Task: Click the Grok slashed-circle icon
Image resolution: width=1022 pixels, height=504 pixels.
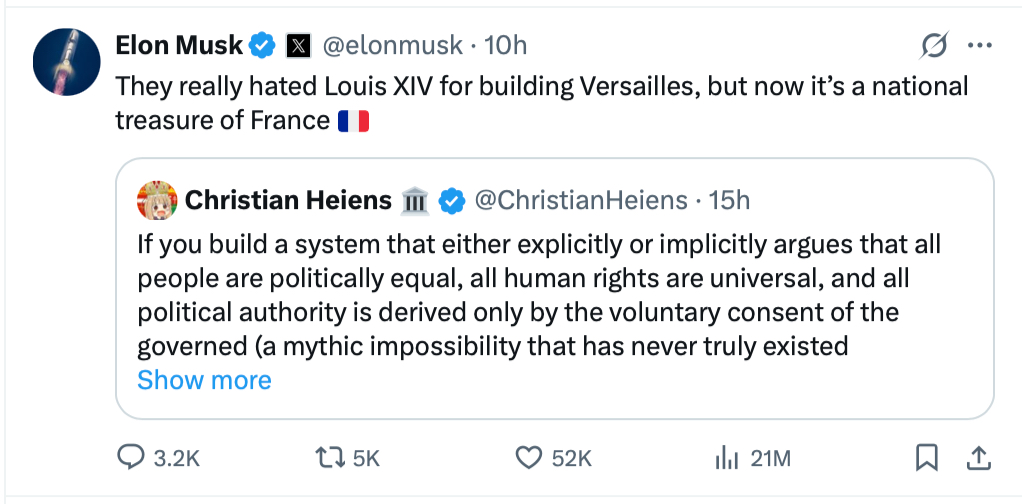Action: pos(934,46)
